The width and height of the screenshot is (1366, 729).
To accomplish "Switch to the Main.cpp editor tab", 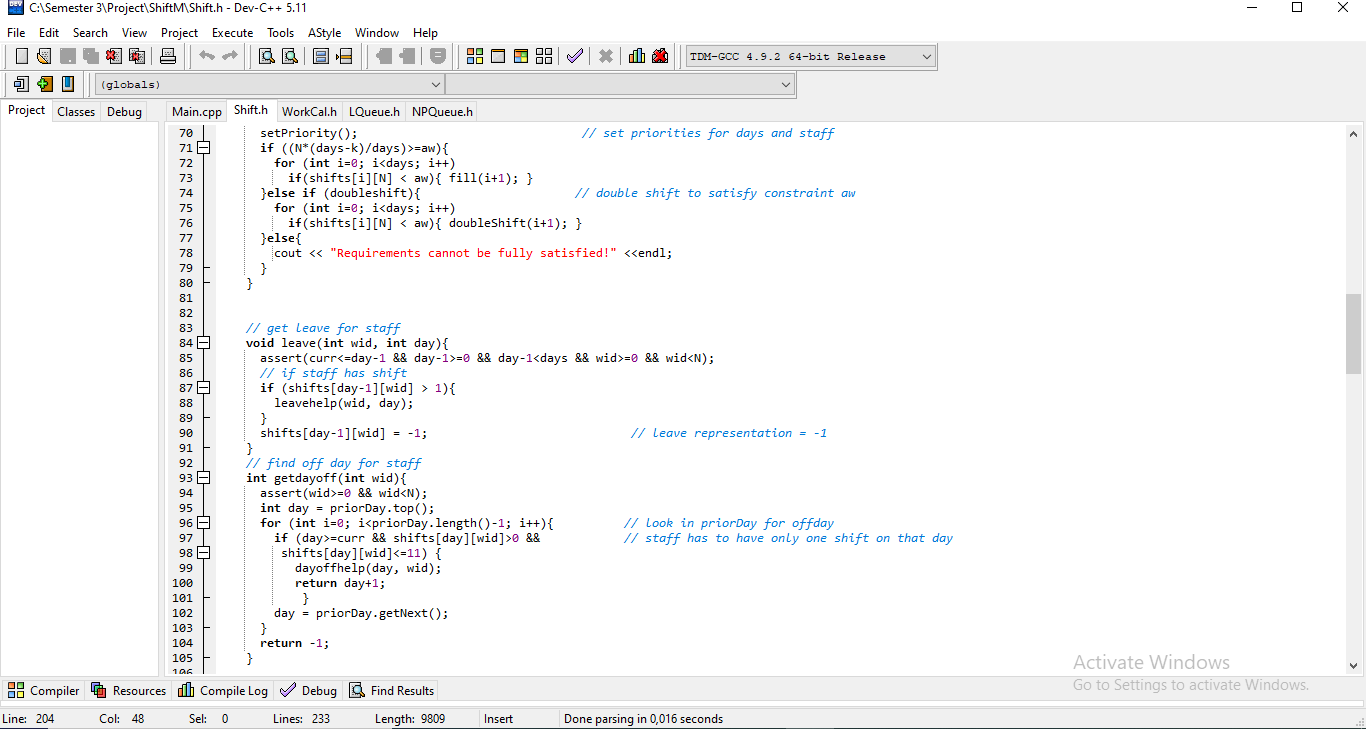I will tap(197, 112).
